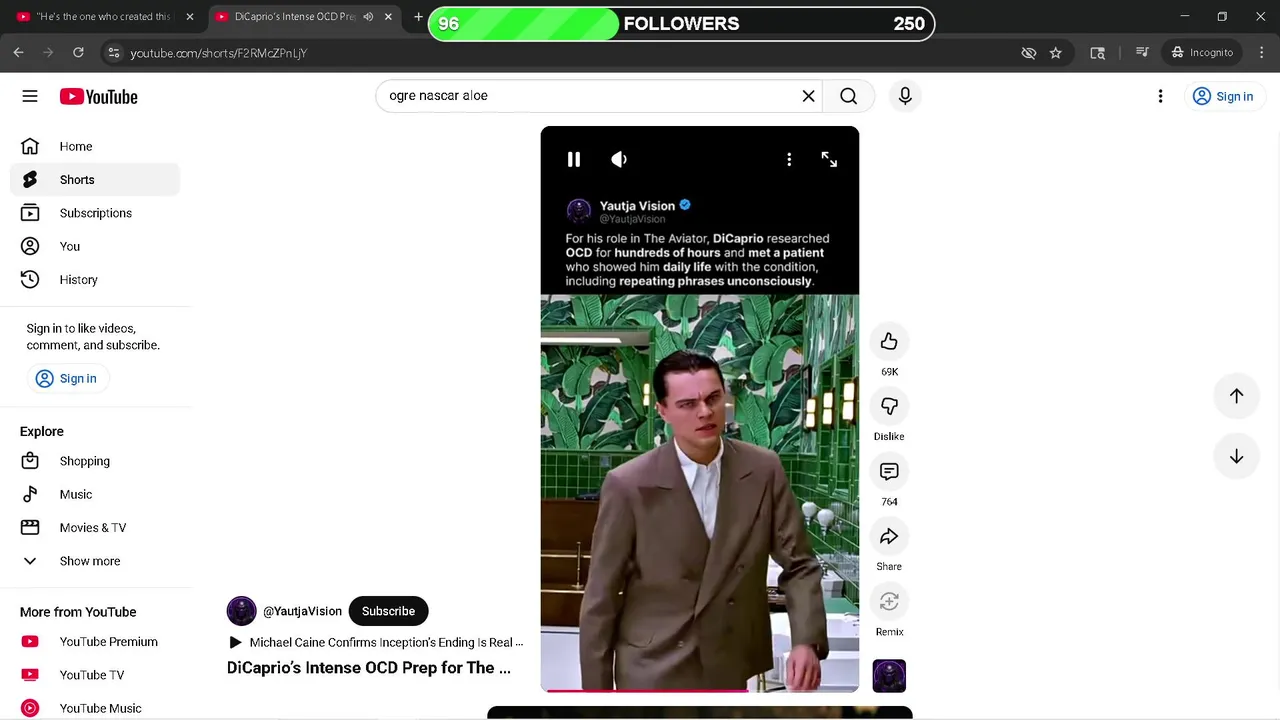Open the YouTube hamburger guide menu
The image size is (1280, 720).
[30, 96]
